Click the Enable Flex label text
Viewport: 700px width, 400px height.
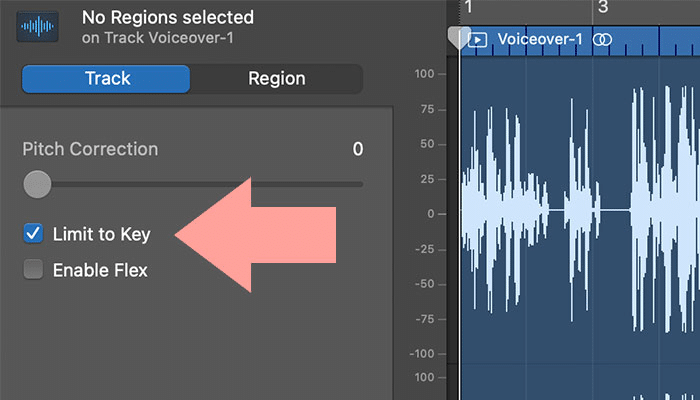pos(100,270)
